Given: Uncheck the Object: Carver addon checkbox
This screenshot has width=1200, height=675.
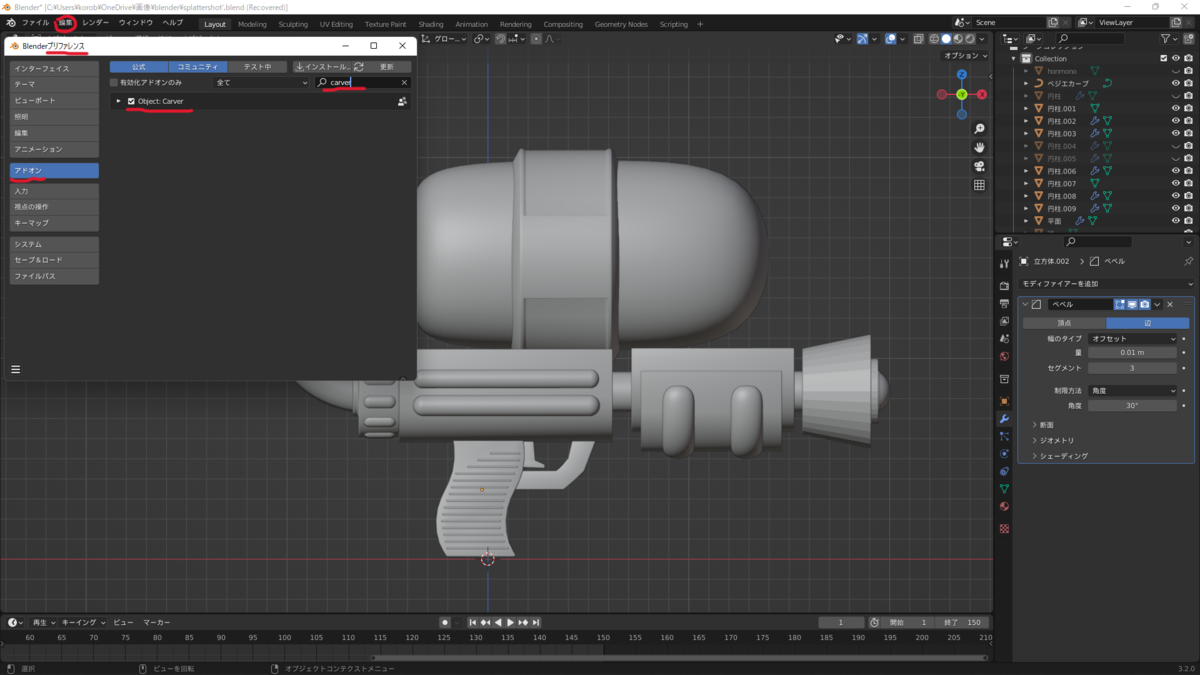Looking at the screenshot, I should [131, 102].
